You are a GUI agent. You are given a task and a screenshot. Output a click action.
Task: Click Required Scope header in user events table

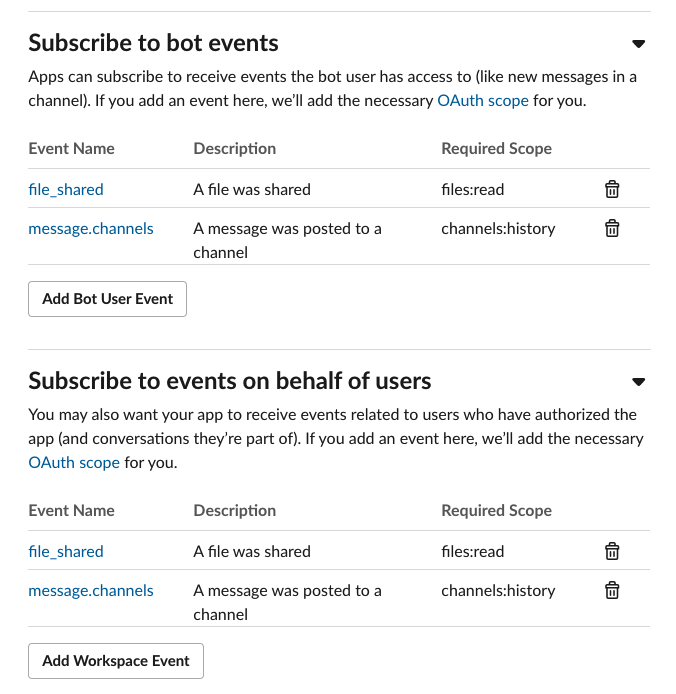(x=497, y=511)
